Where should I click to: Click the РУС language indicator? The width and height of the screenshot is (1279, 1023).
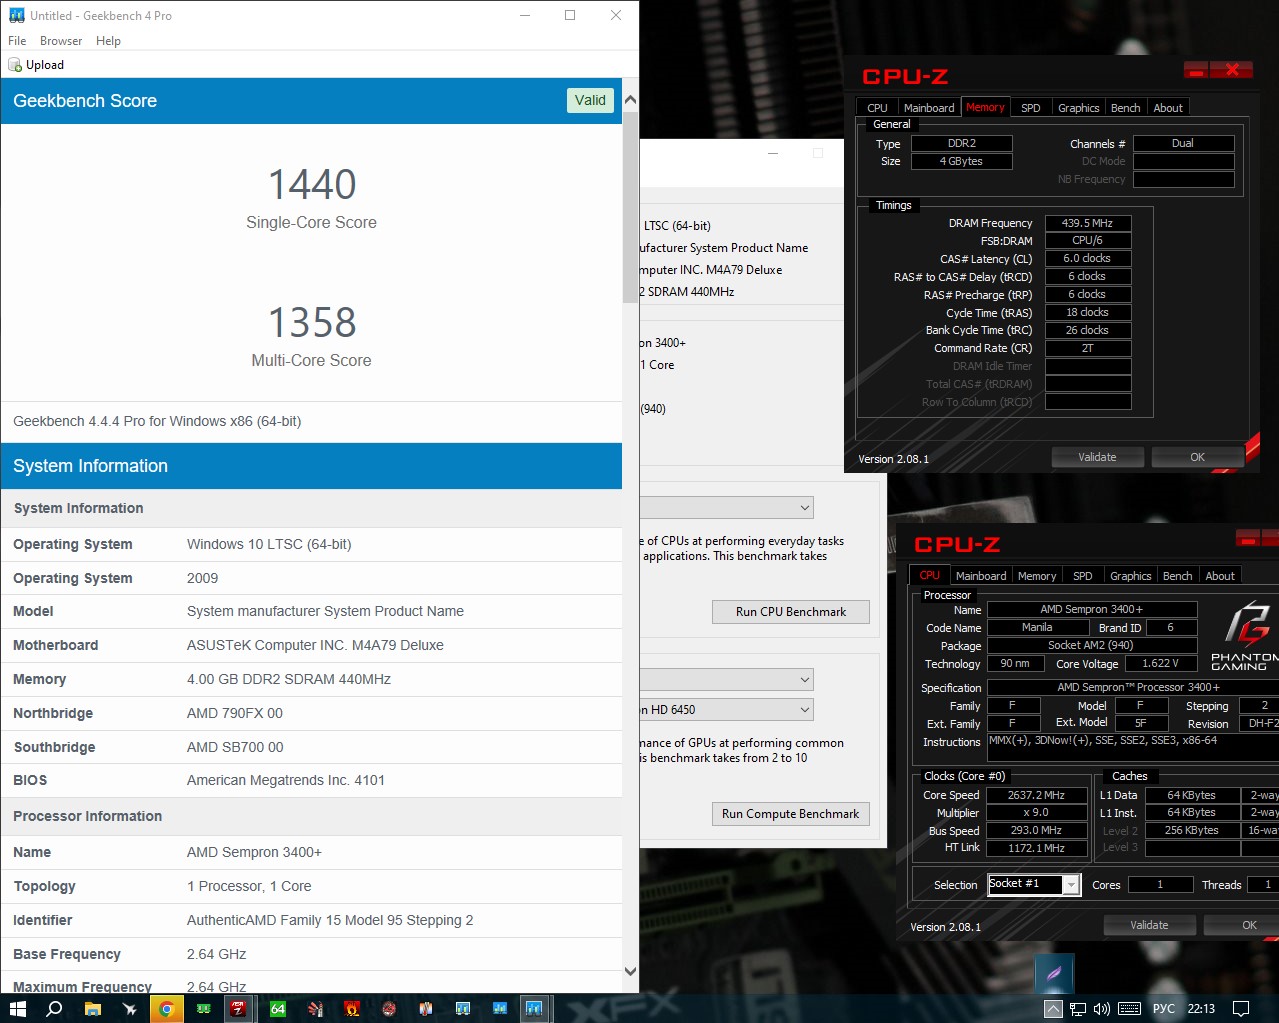[x=1164, y=1008]
